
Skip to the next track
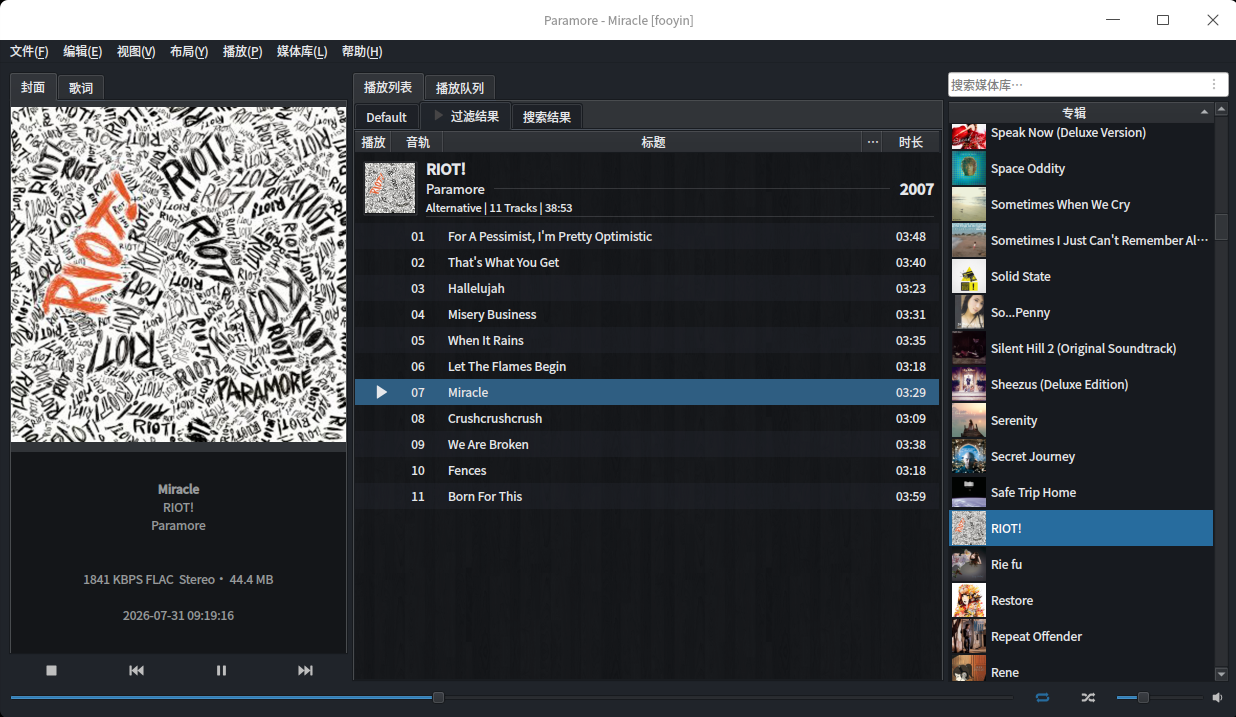point(306,670)
